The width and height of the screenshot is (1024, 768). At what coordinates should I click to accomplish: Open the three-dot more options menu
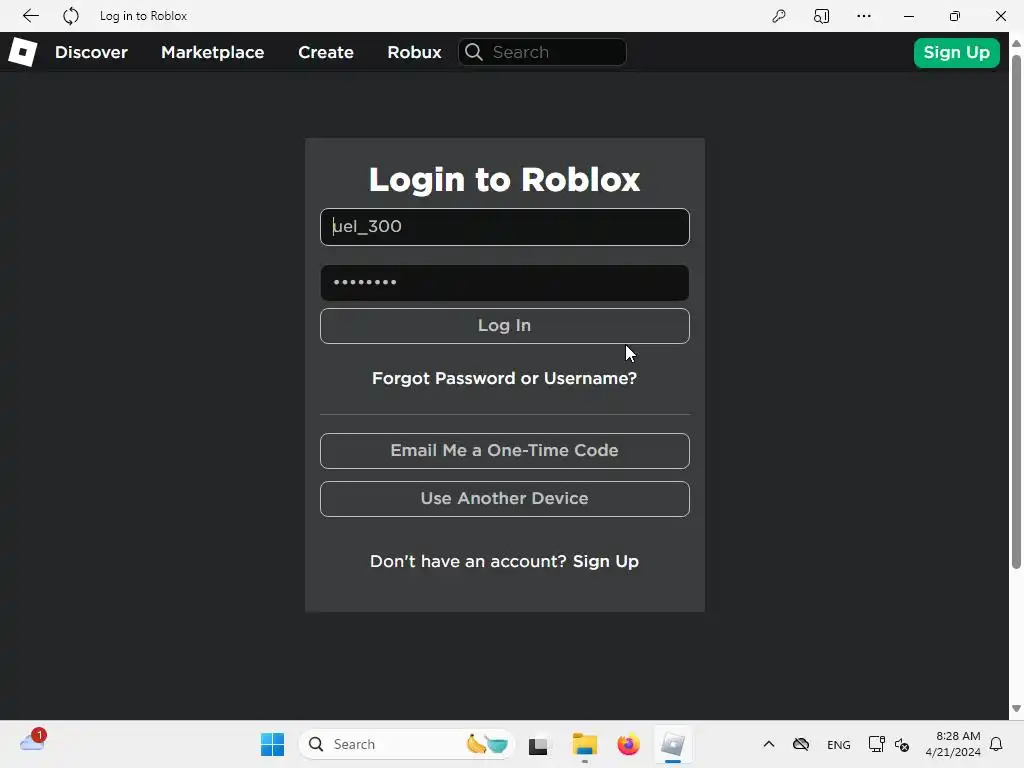click(864, 16)
